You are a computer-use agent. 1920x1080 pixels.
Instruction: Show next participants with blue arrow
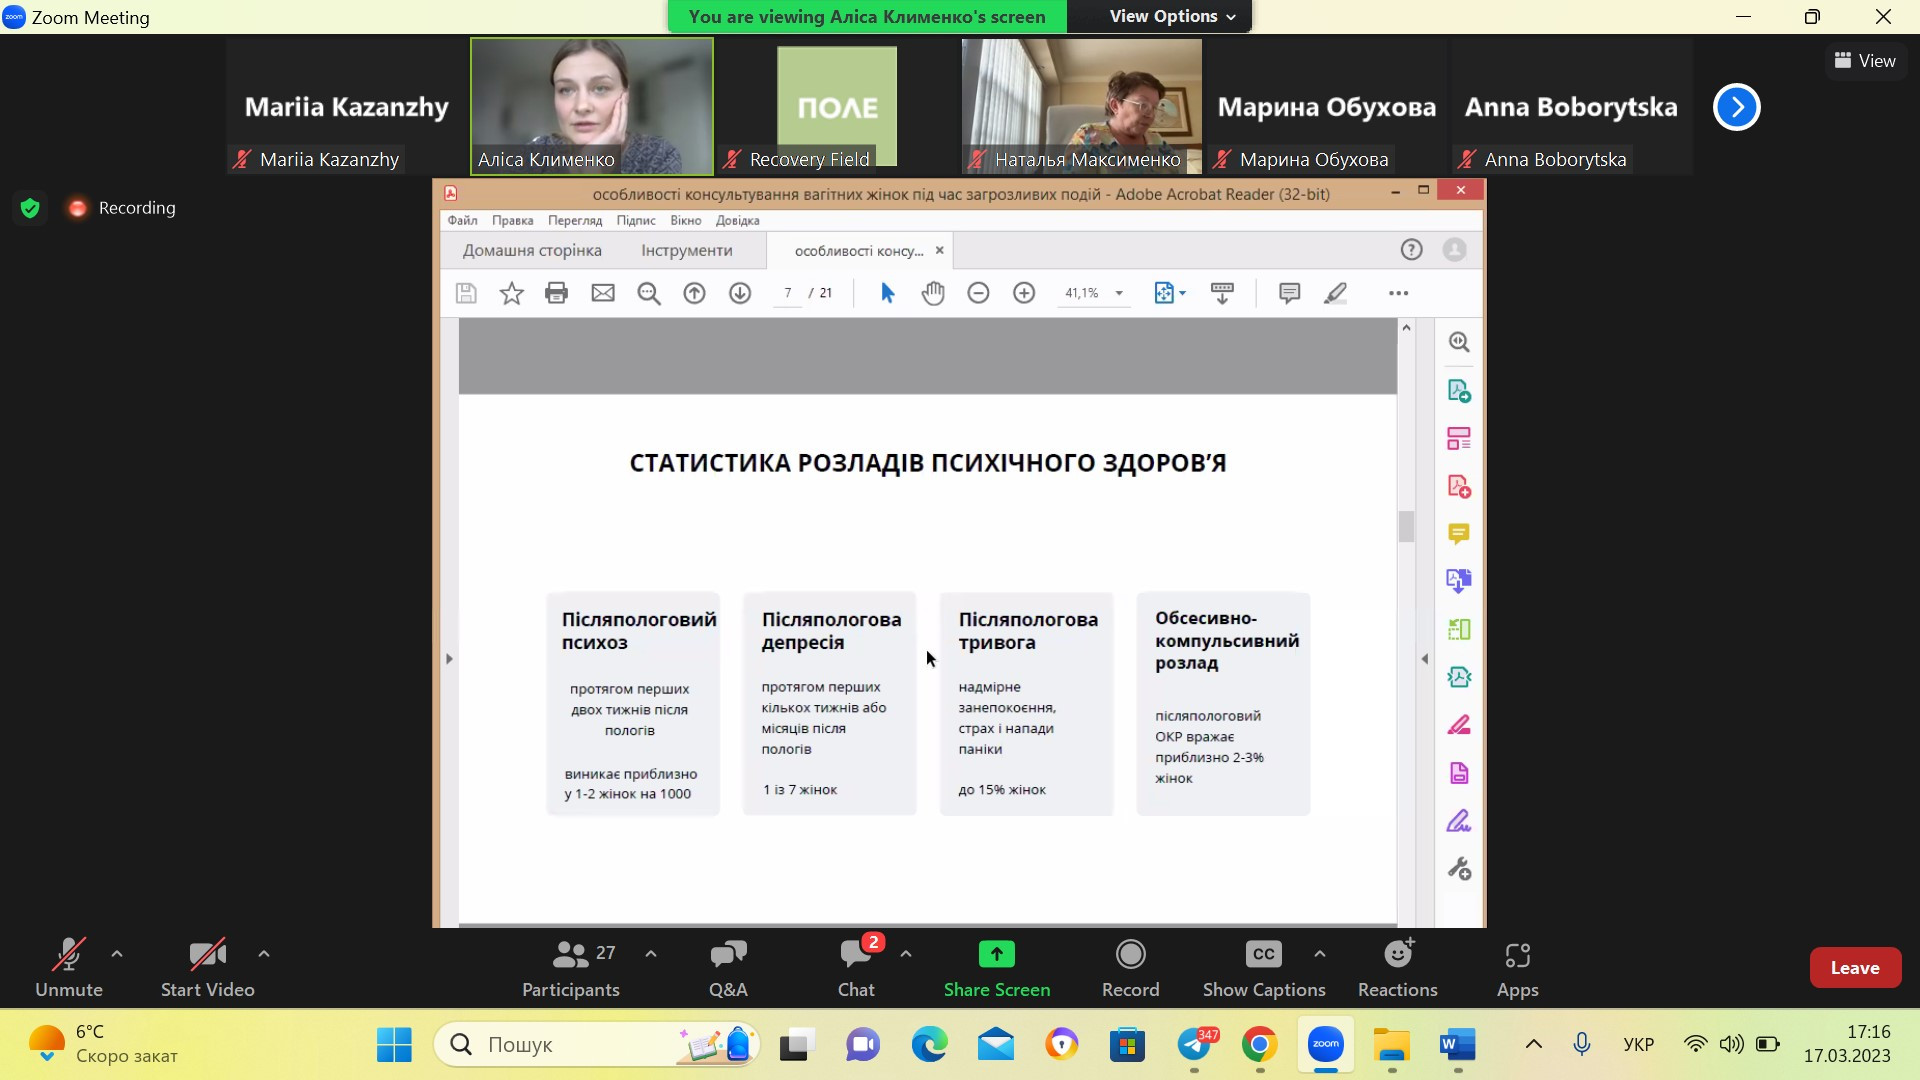[x=1736, y=107]
